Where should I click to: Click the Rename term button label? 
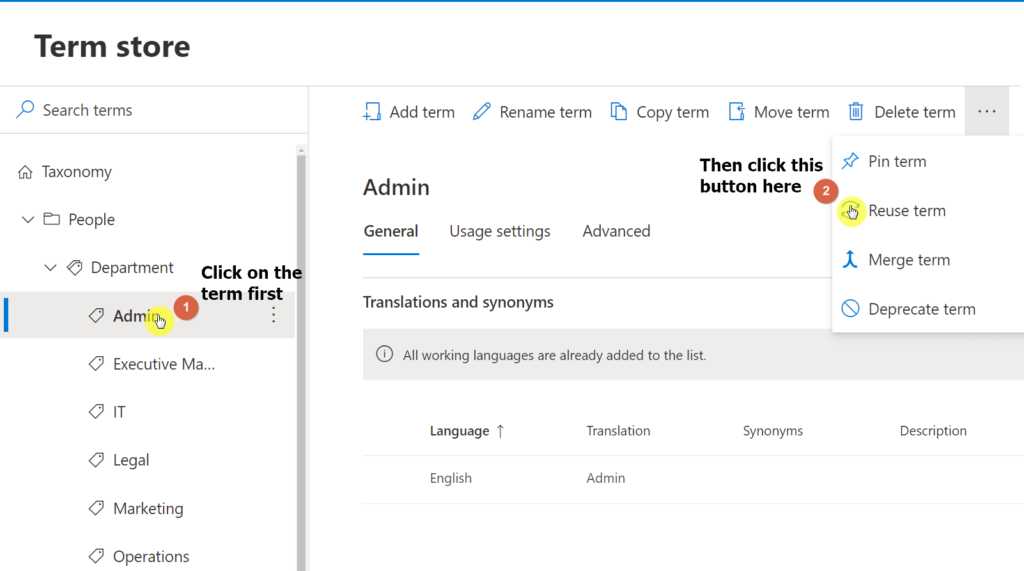(x=545, y=112)
